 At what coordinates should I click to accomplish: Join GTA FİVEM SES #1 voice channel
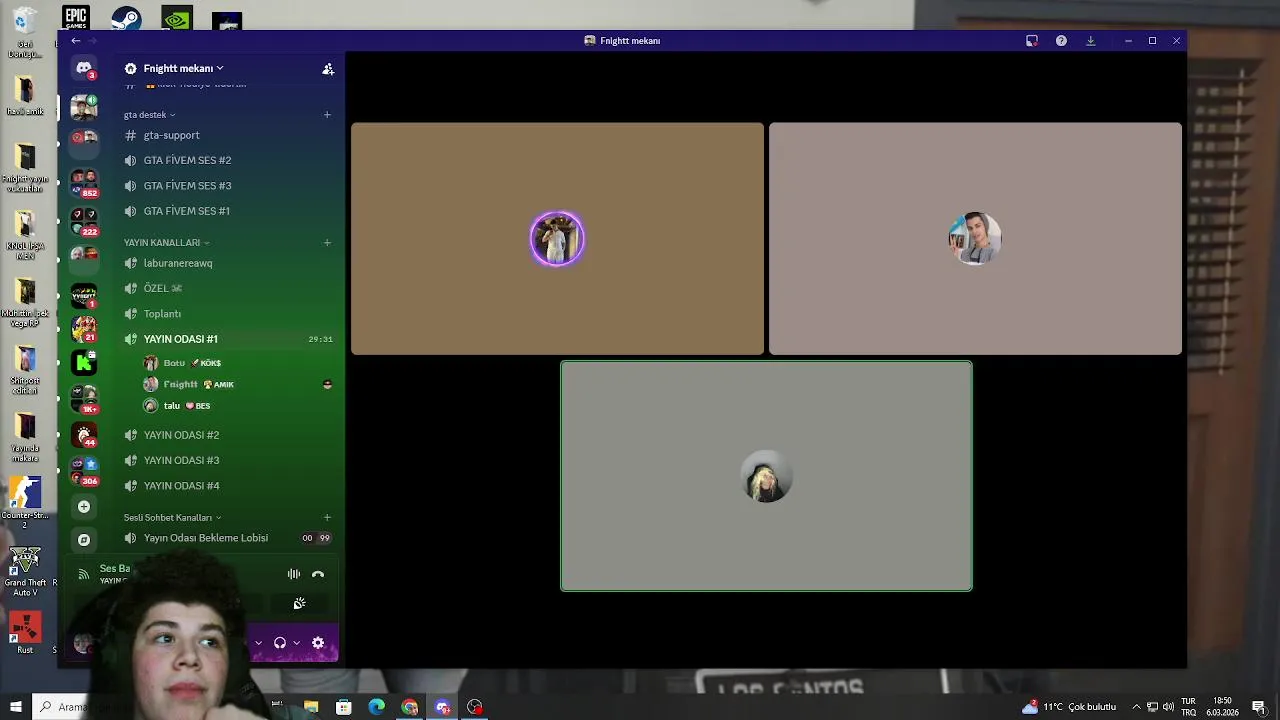(228, 211)
